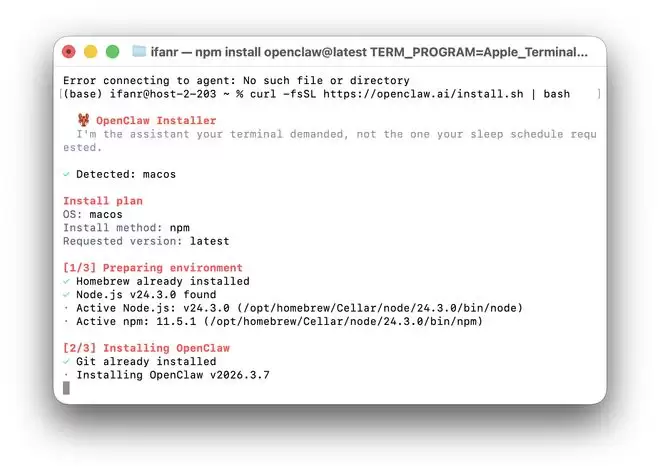This screenshot has width=660, height=475.
Task: Click the window title text in title bar
Action: pos(370,51)
